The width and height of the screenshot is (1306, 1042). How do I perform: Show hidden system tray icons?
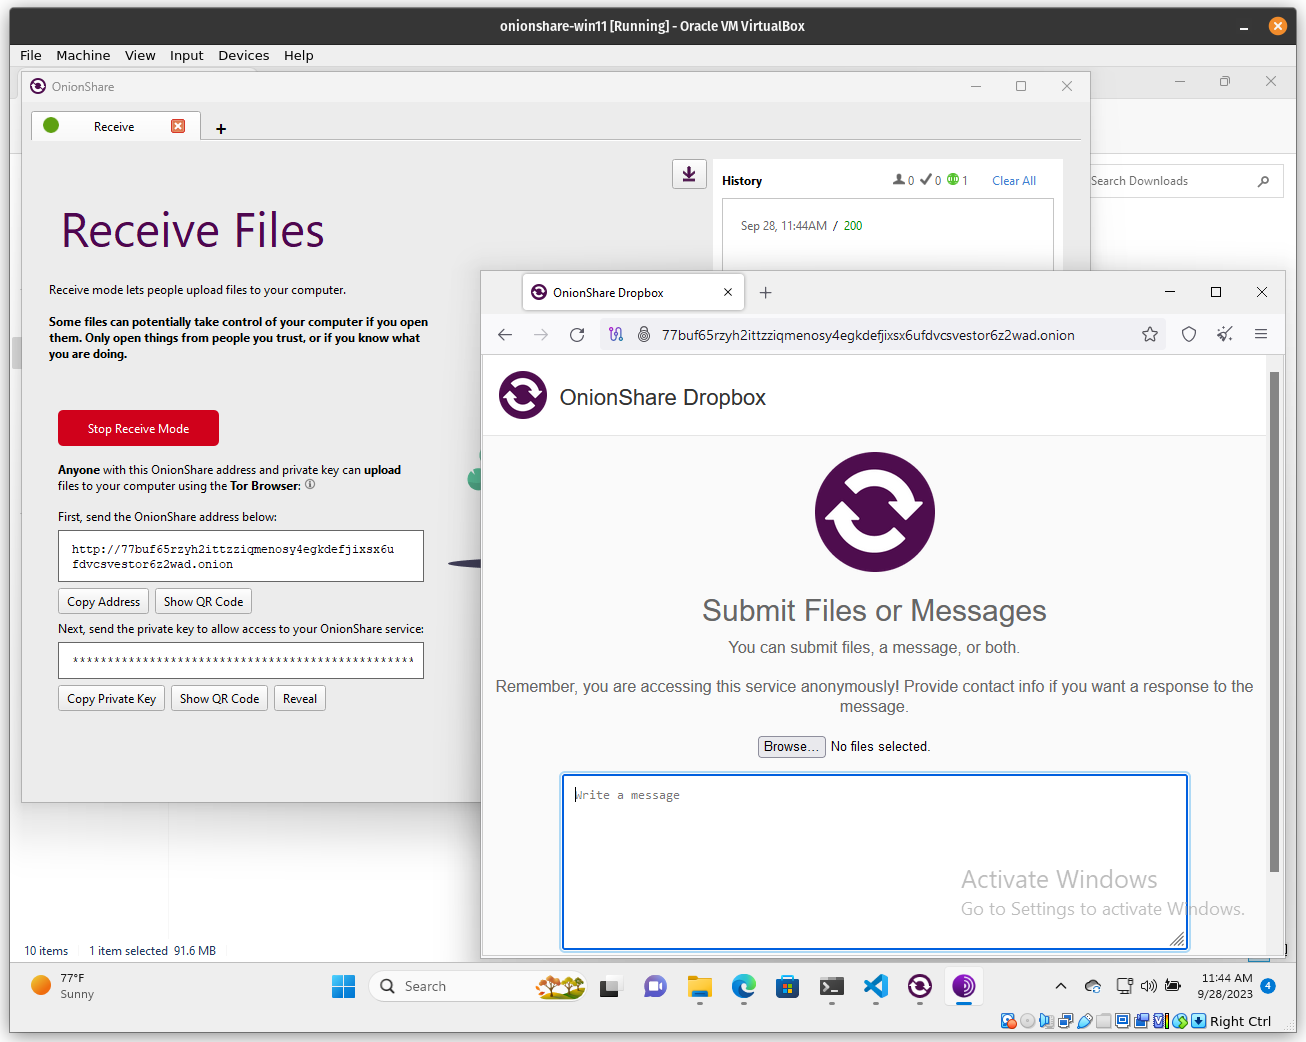(1060, 985)
